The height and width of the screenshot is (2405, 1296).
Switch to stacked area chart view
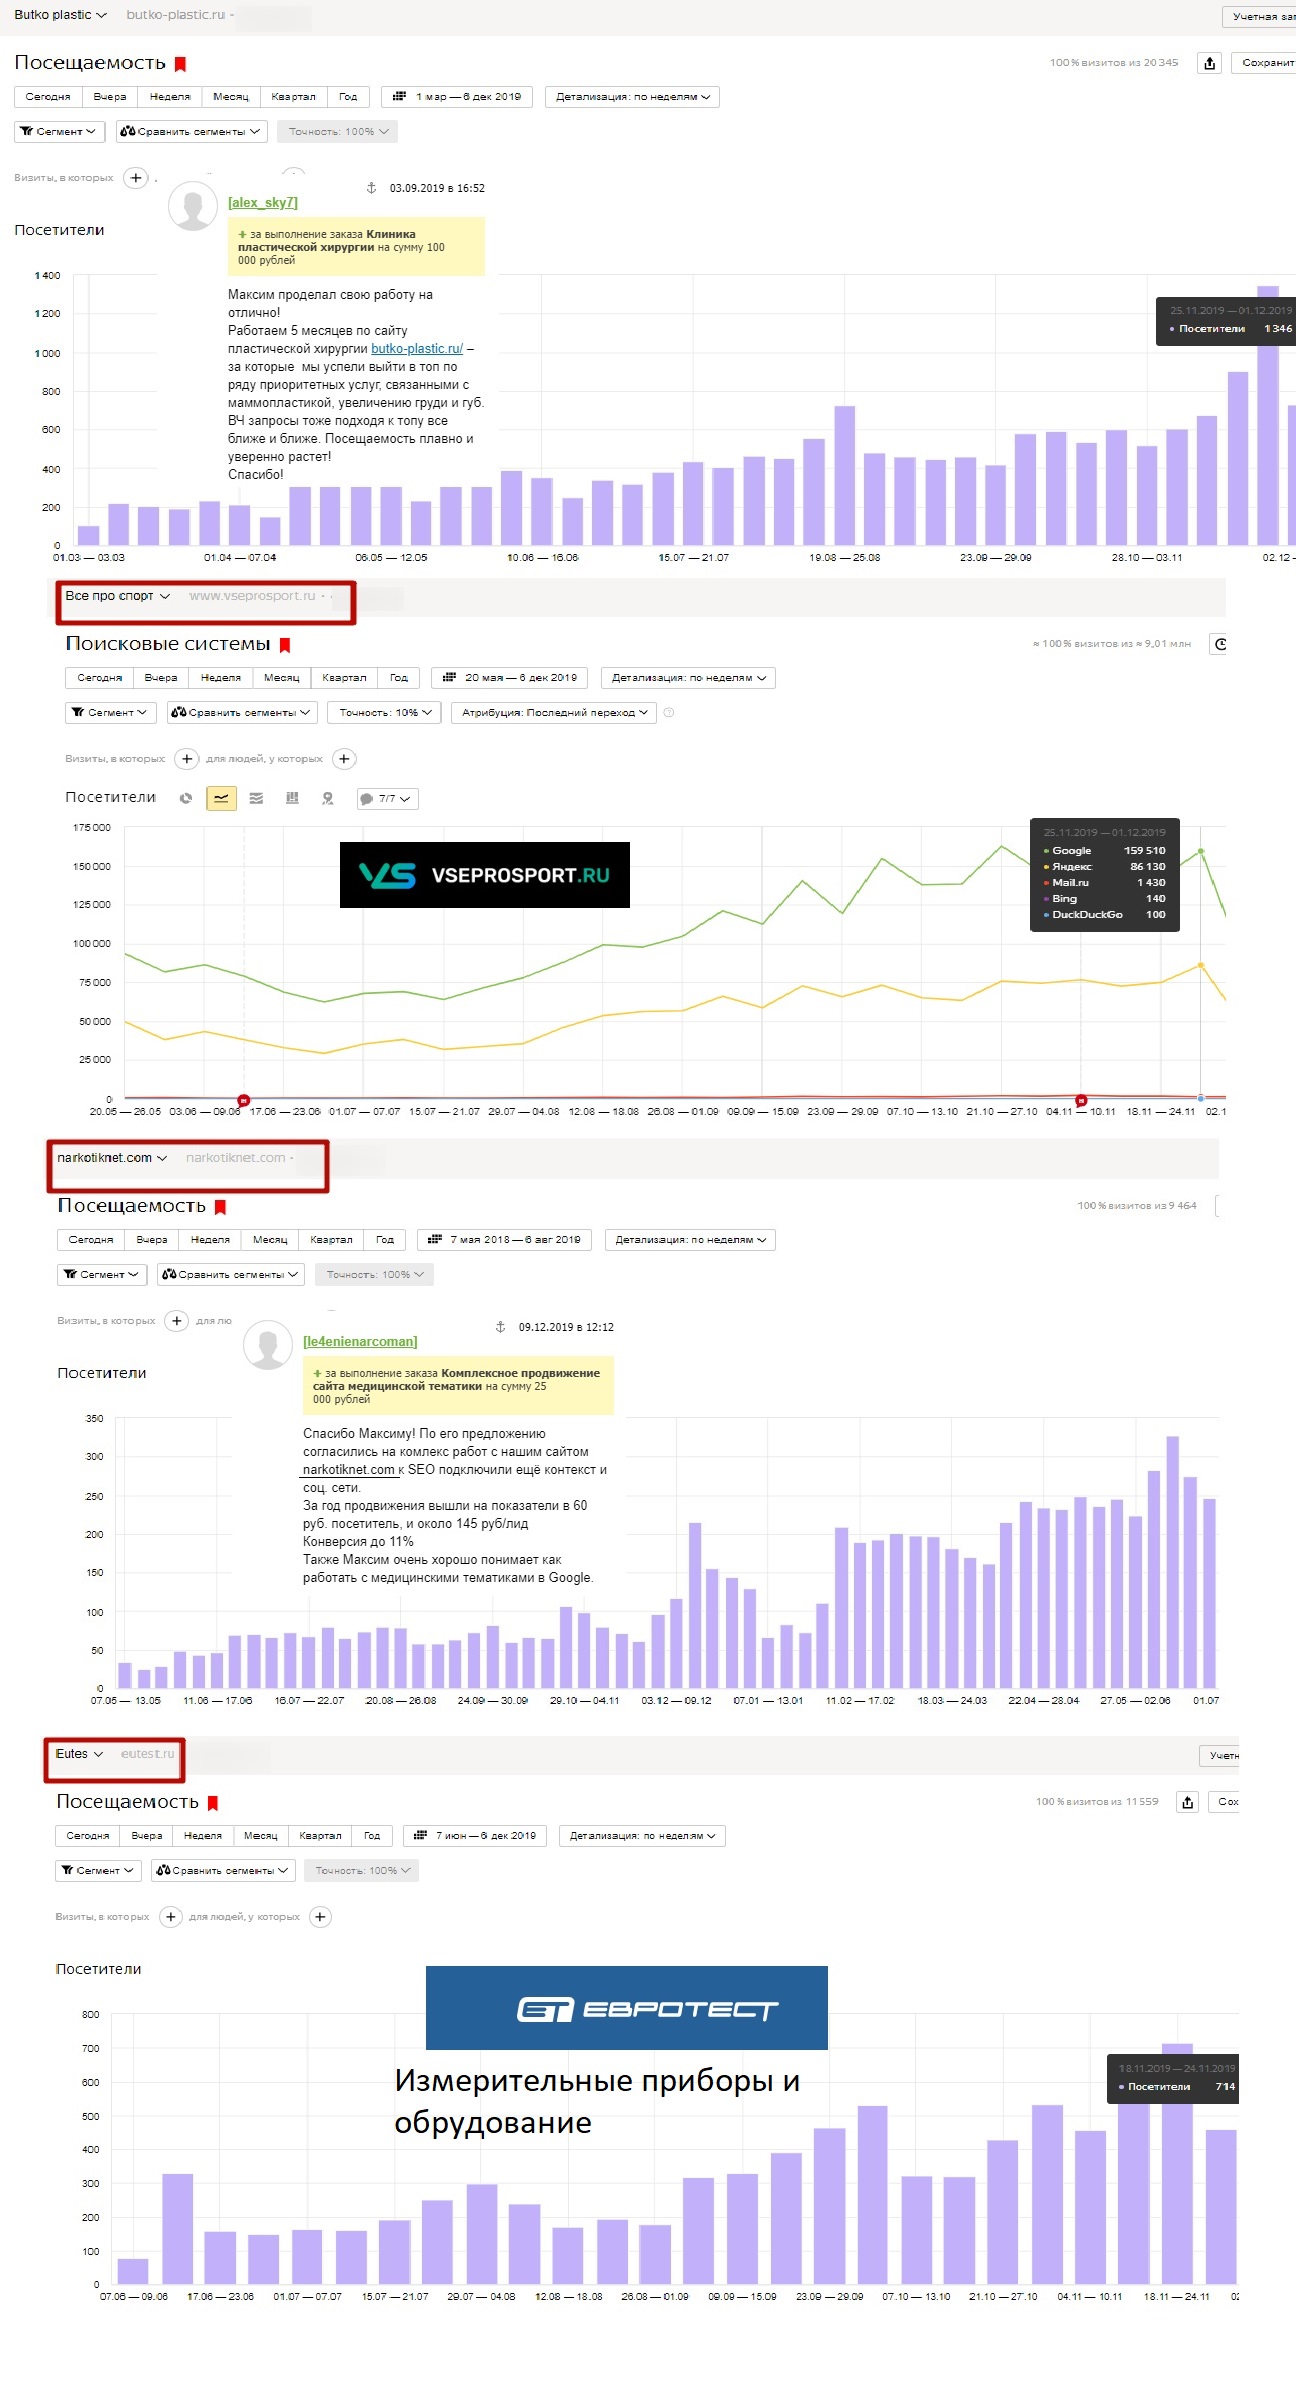[256, 798]
